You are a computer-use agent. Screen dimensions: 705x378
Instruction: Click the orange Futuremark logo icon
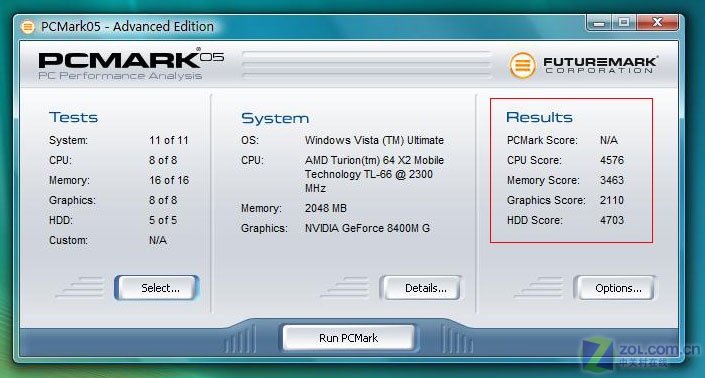pos(522,65)
